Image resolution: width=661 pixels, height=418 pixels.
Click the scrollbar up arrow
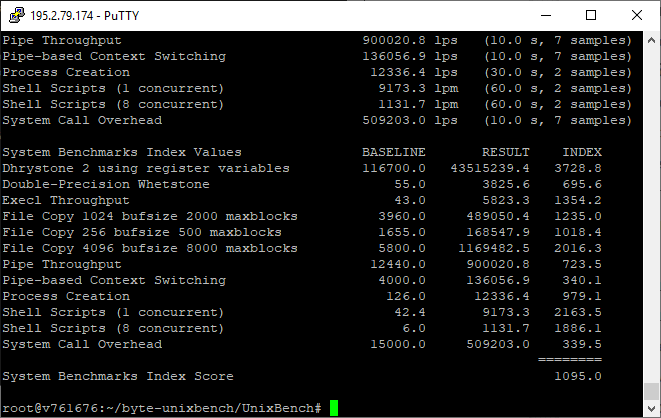(x=651, y=40)
